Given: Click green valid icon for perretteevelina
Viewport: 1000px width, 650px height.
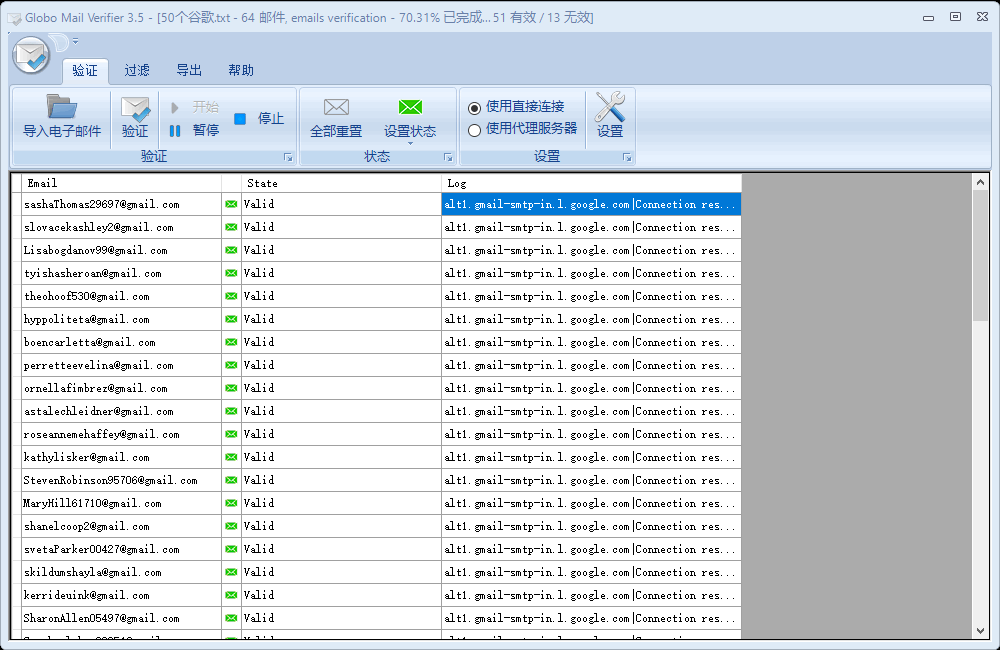Looking at the screenshot, I should click(232, 365).
